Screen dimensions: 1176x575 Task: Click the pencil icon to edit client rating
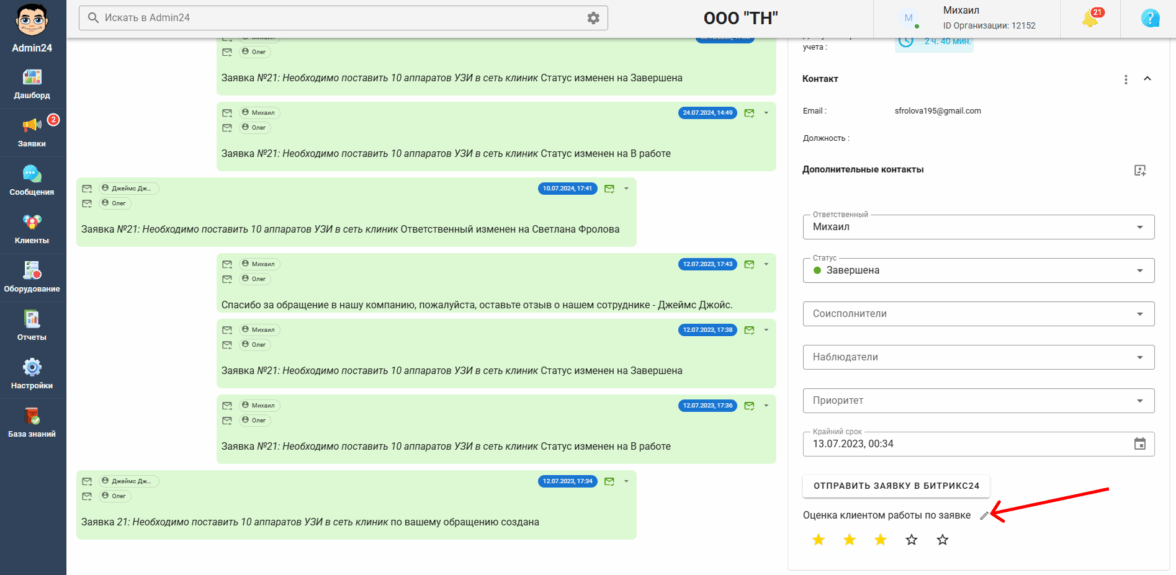985,515
